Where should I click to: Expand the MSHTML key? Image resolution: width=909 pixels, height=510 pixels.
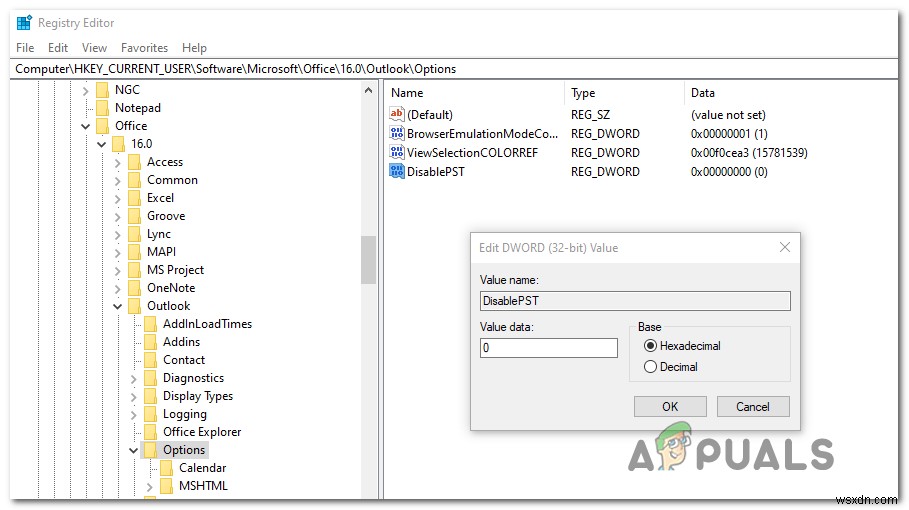(x=150, y=486)
